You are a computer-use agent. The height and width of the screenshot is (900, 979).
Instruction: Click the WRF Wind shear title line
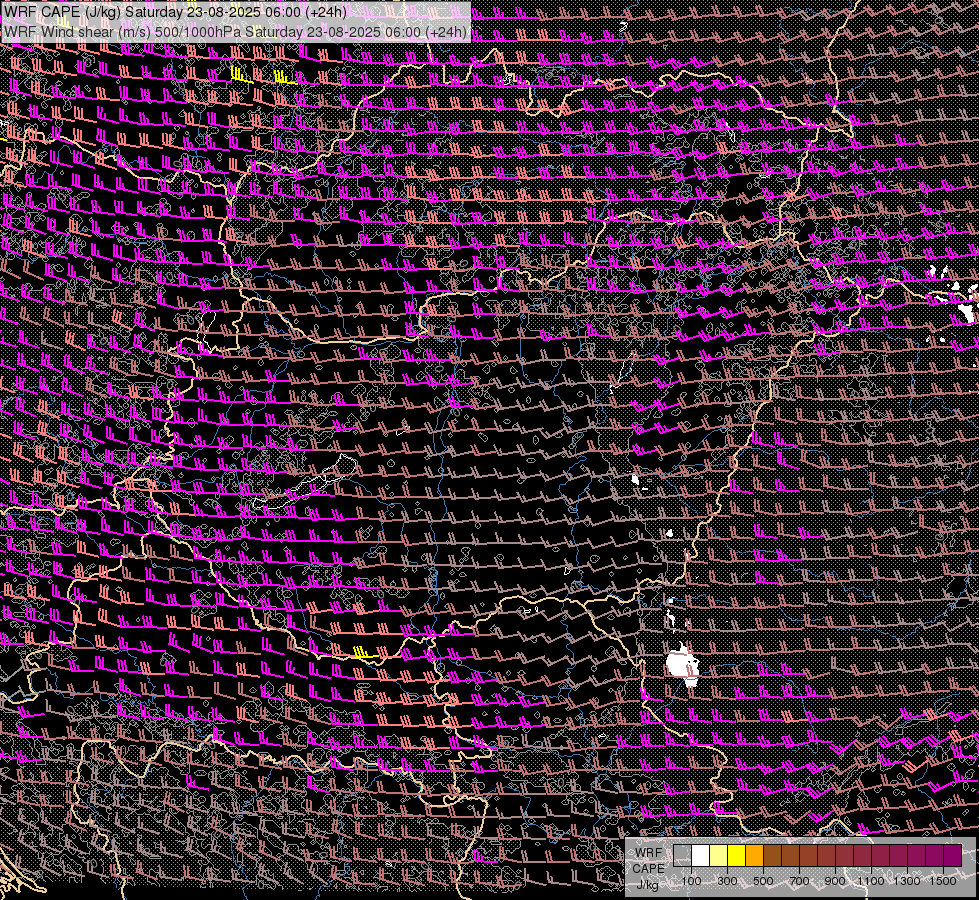pos(235,32)
